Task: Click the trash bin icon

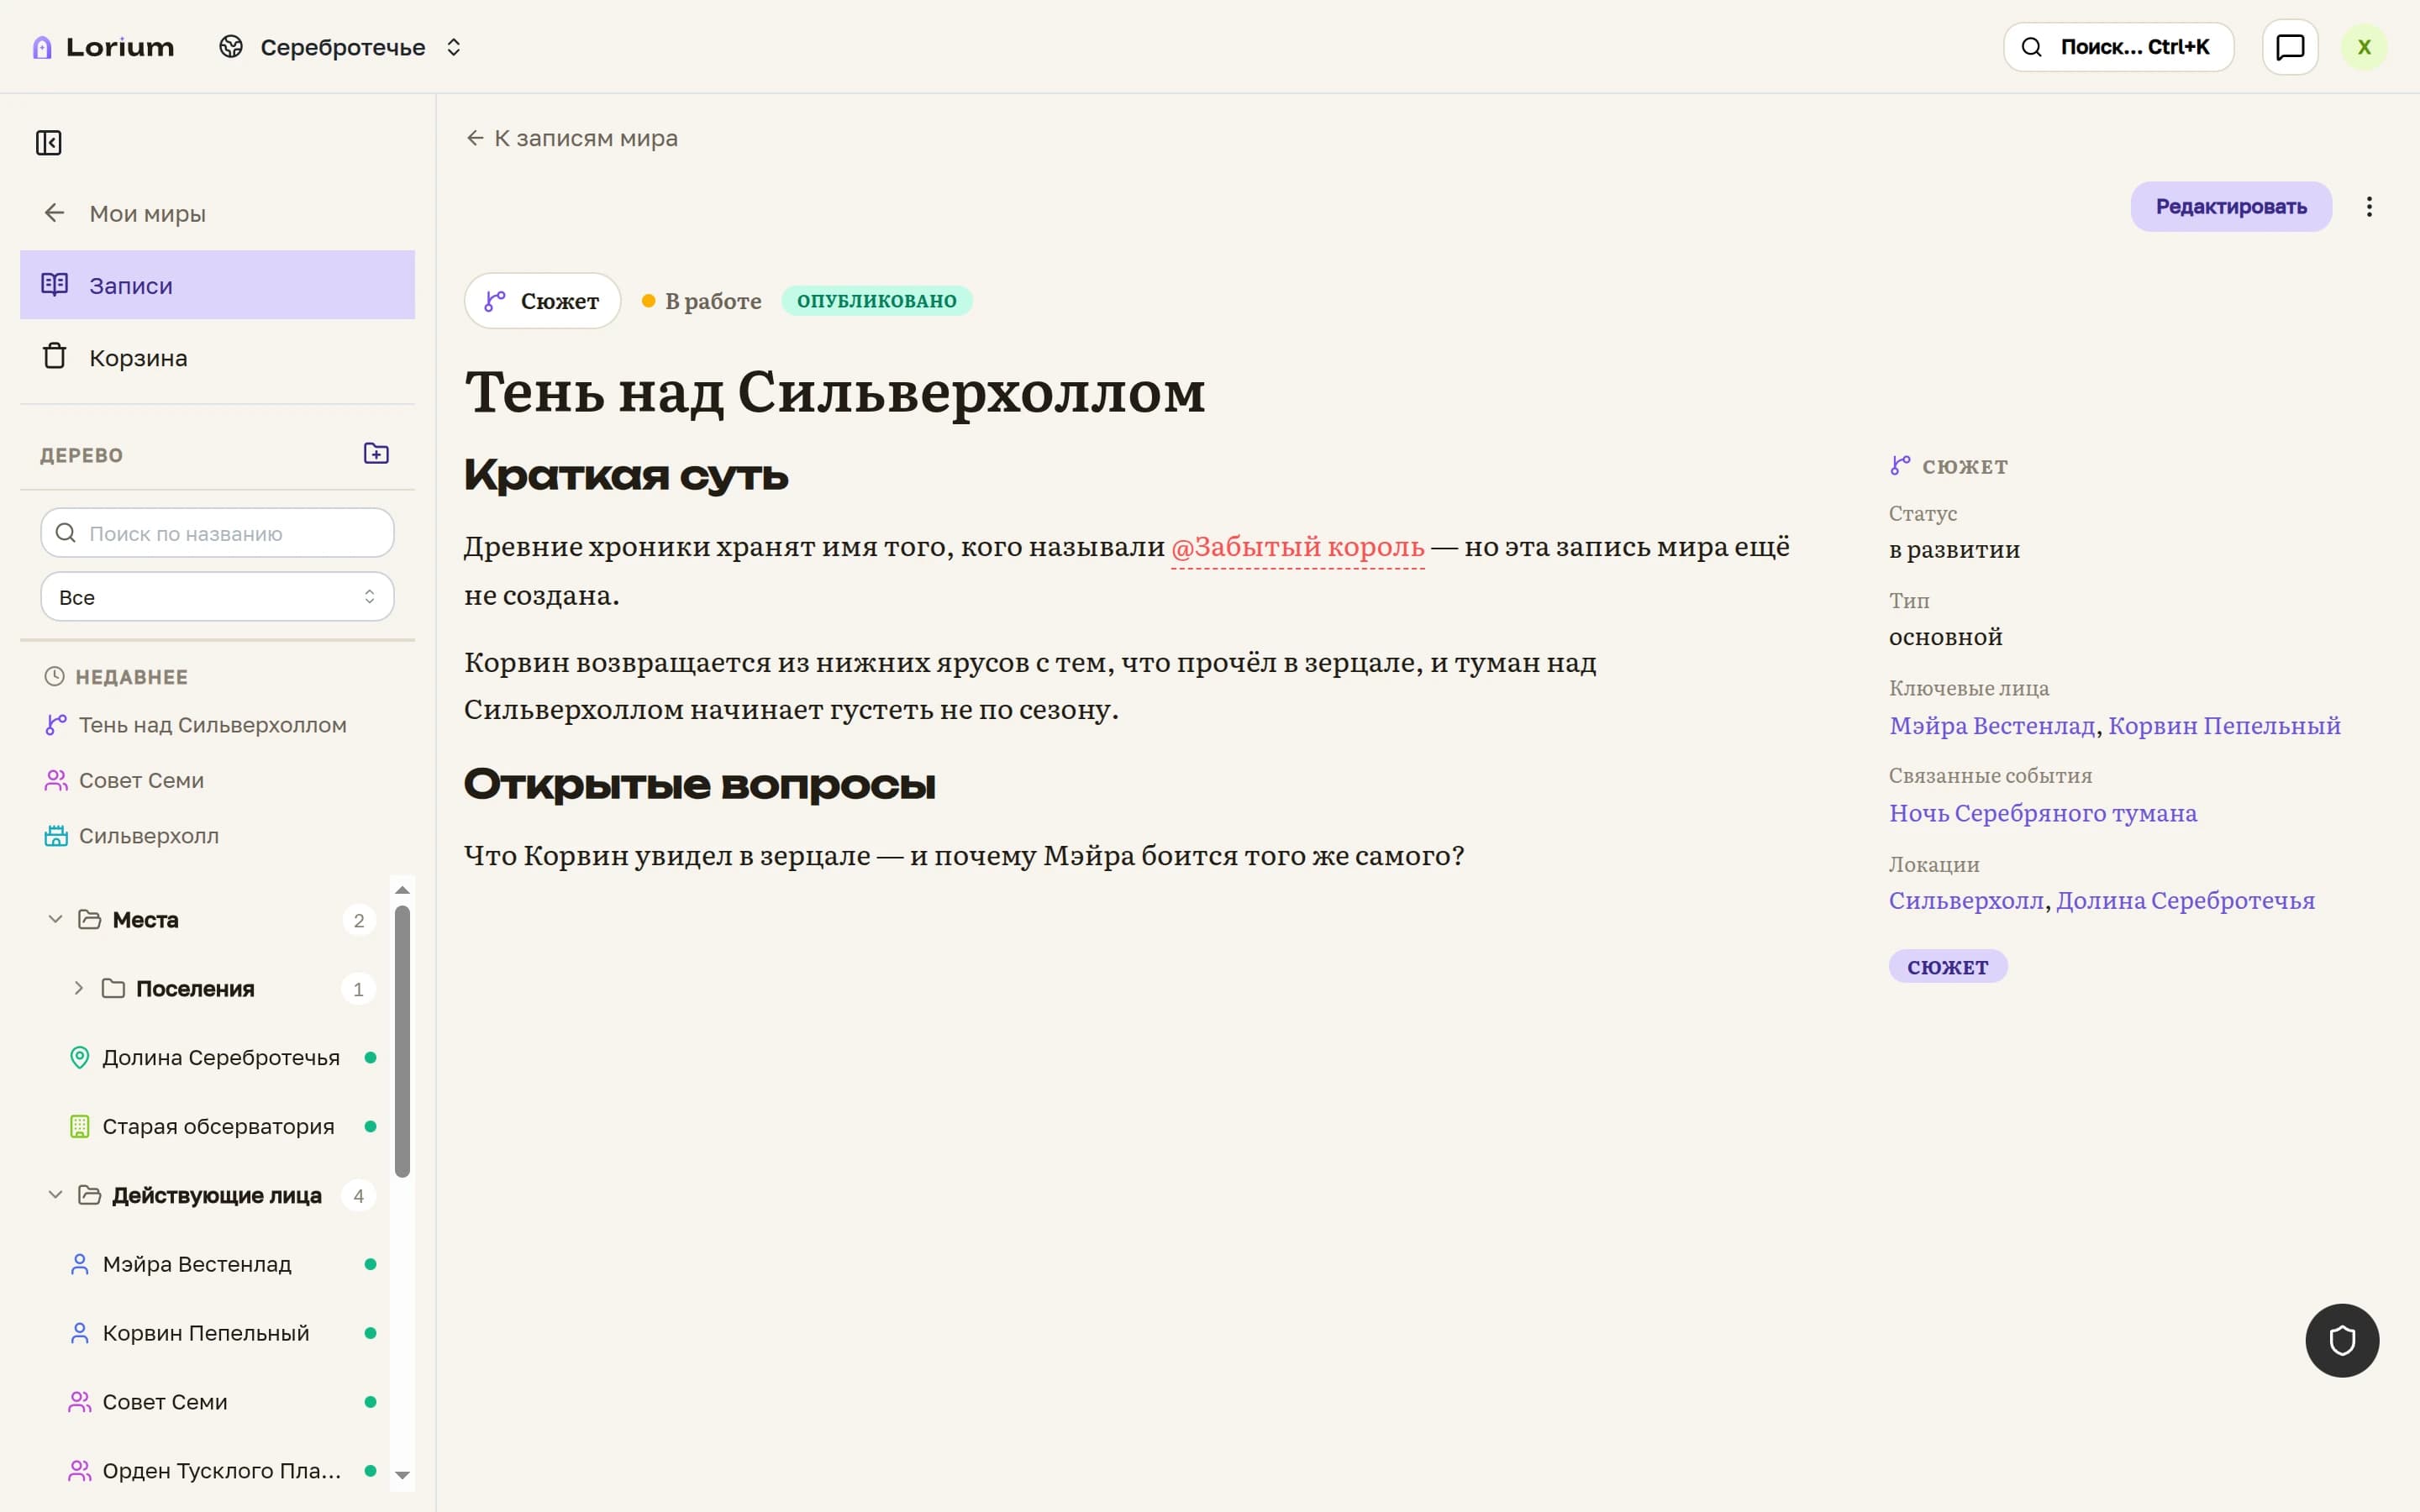Action: coord(55,356)
